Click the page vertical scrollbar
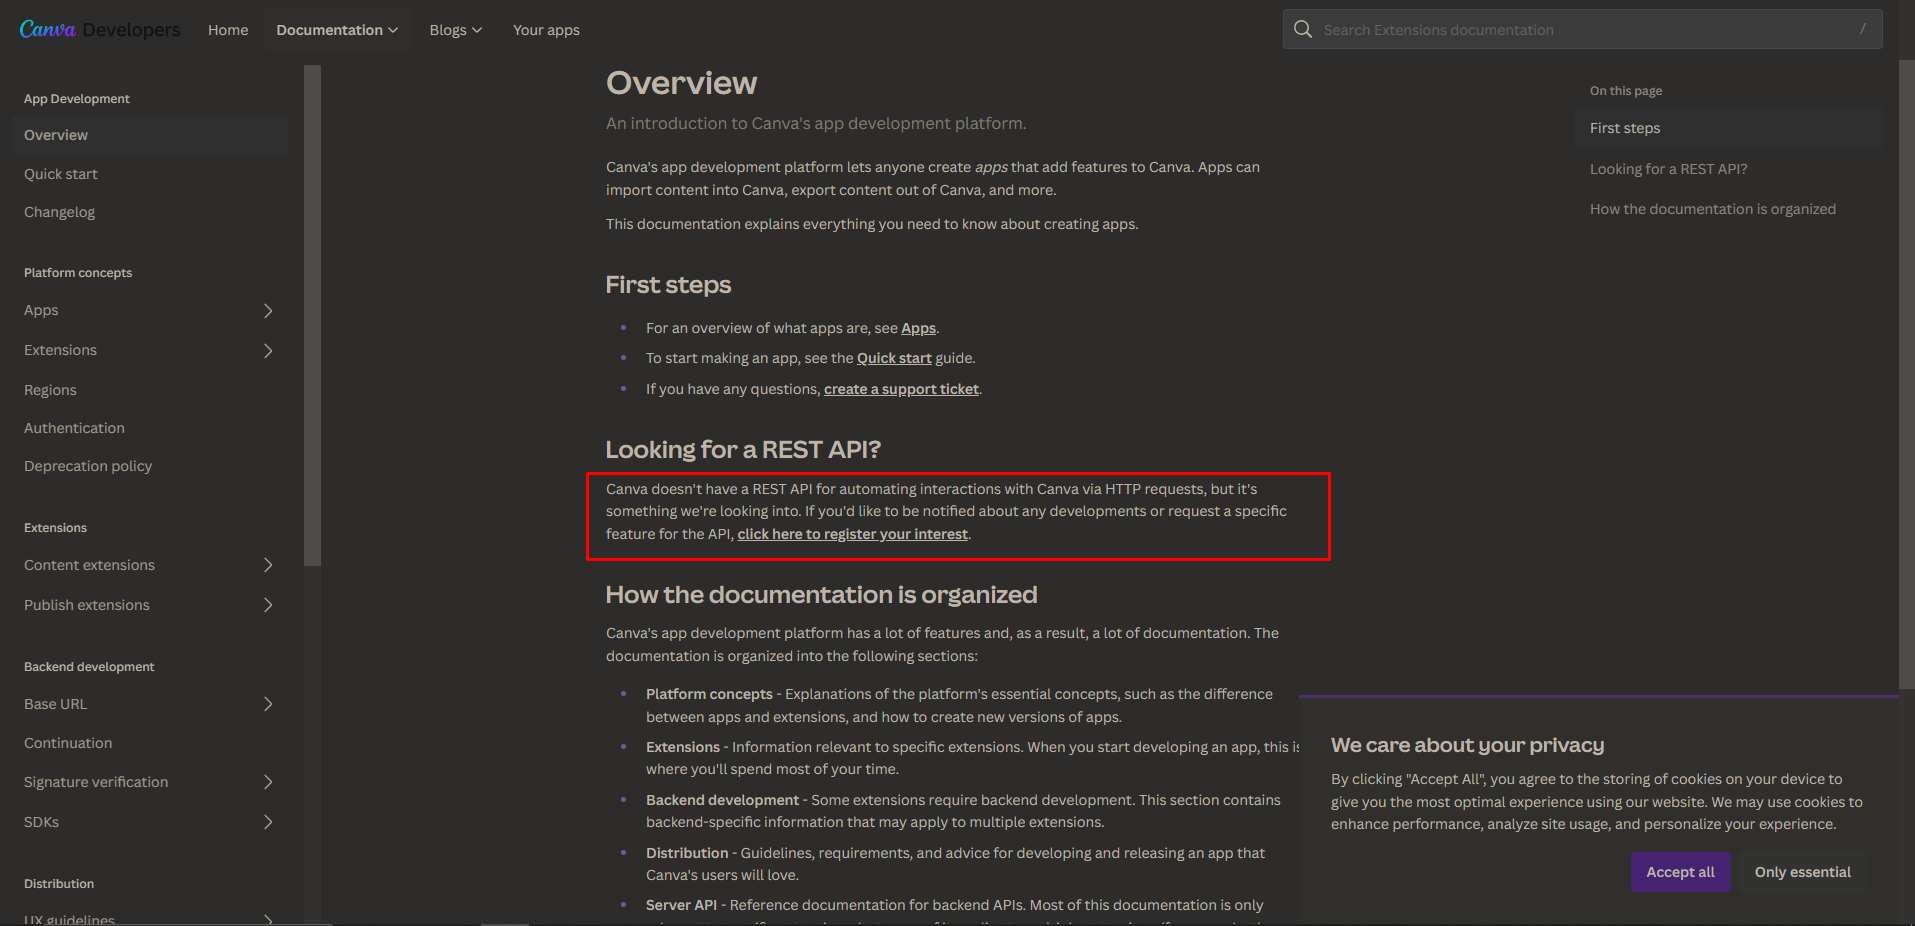 (x=1906, y=375)
